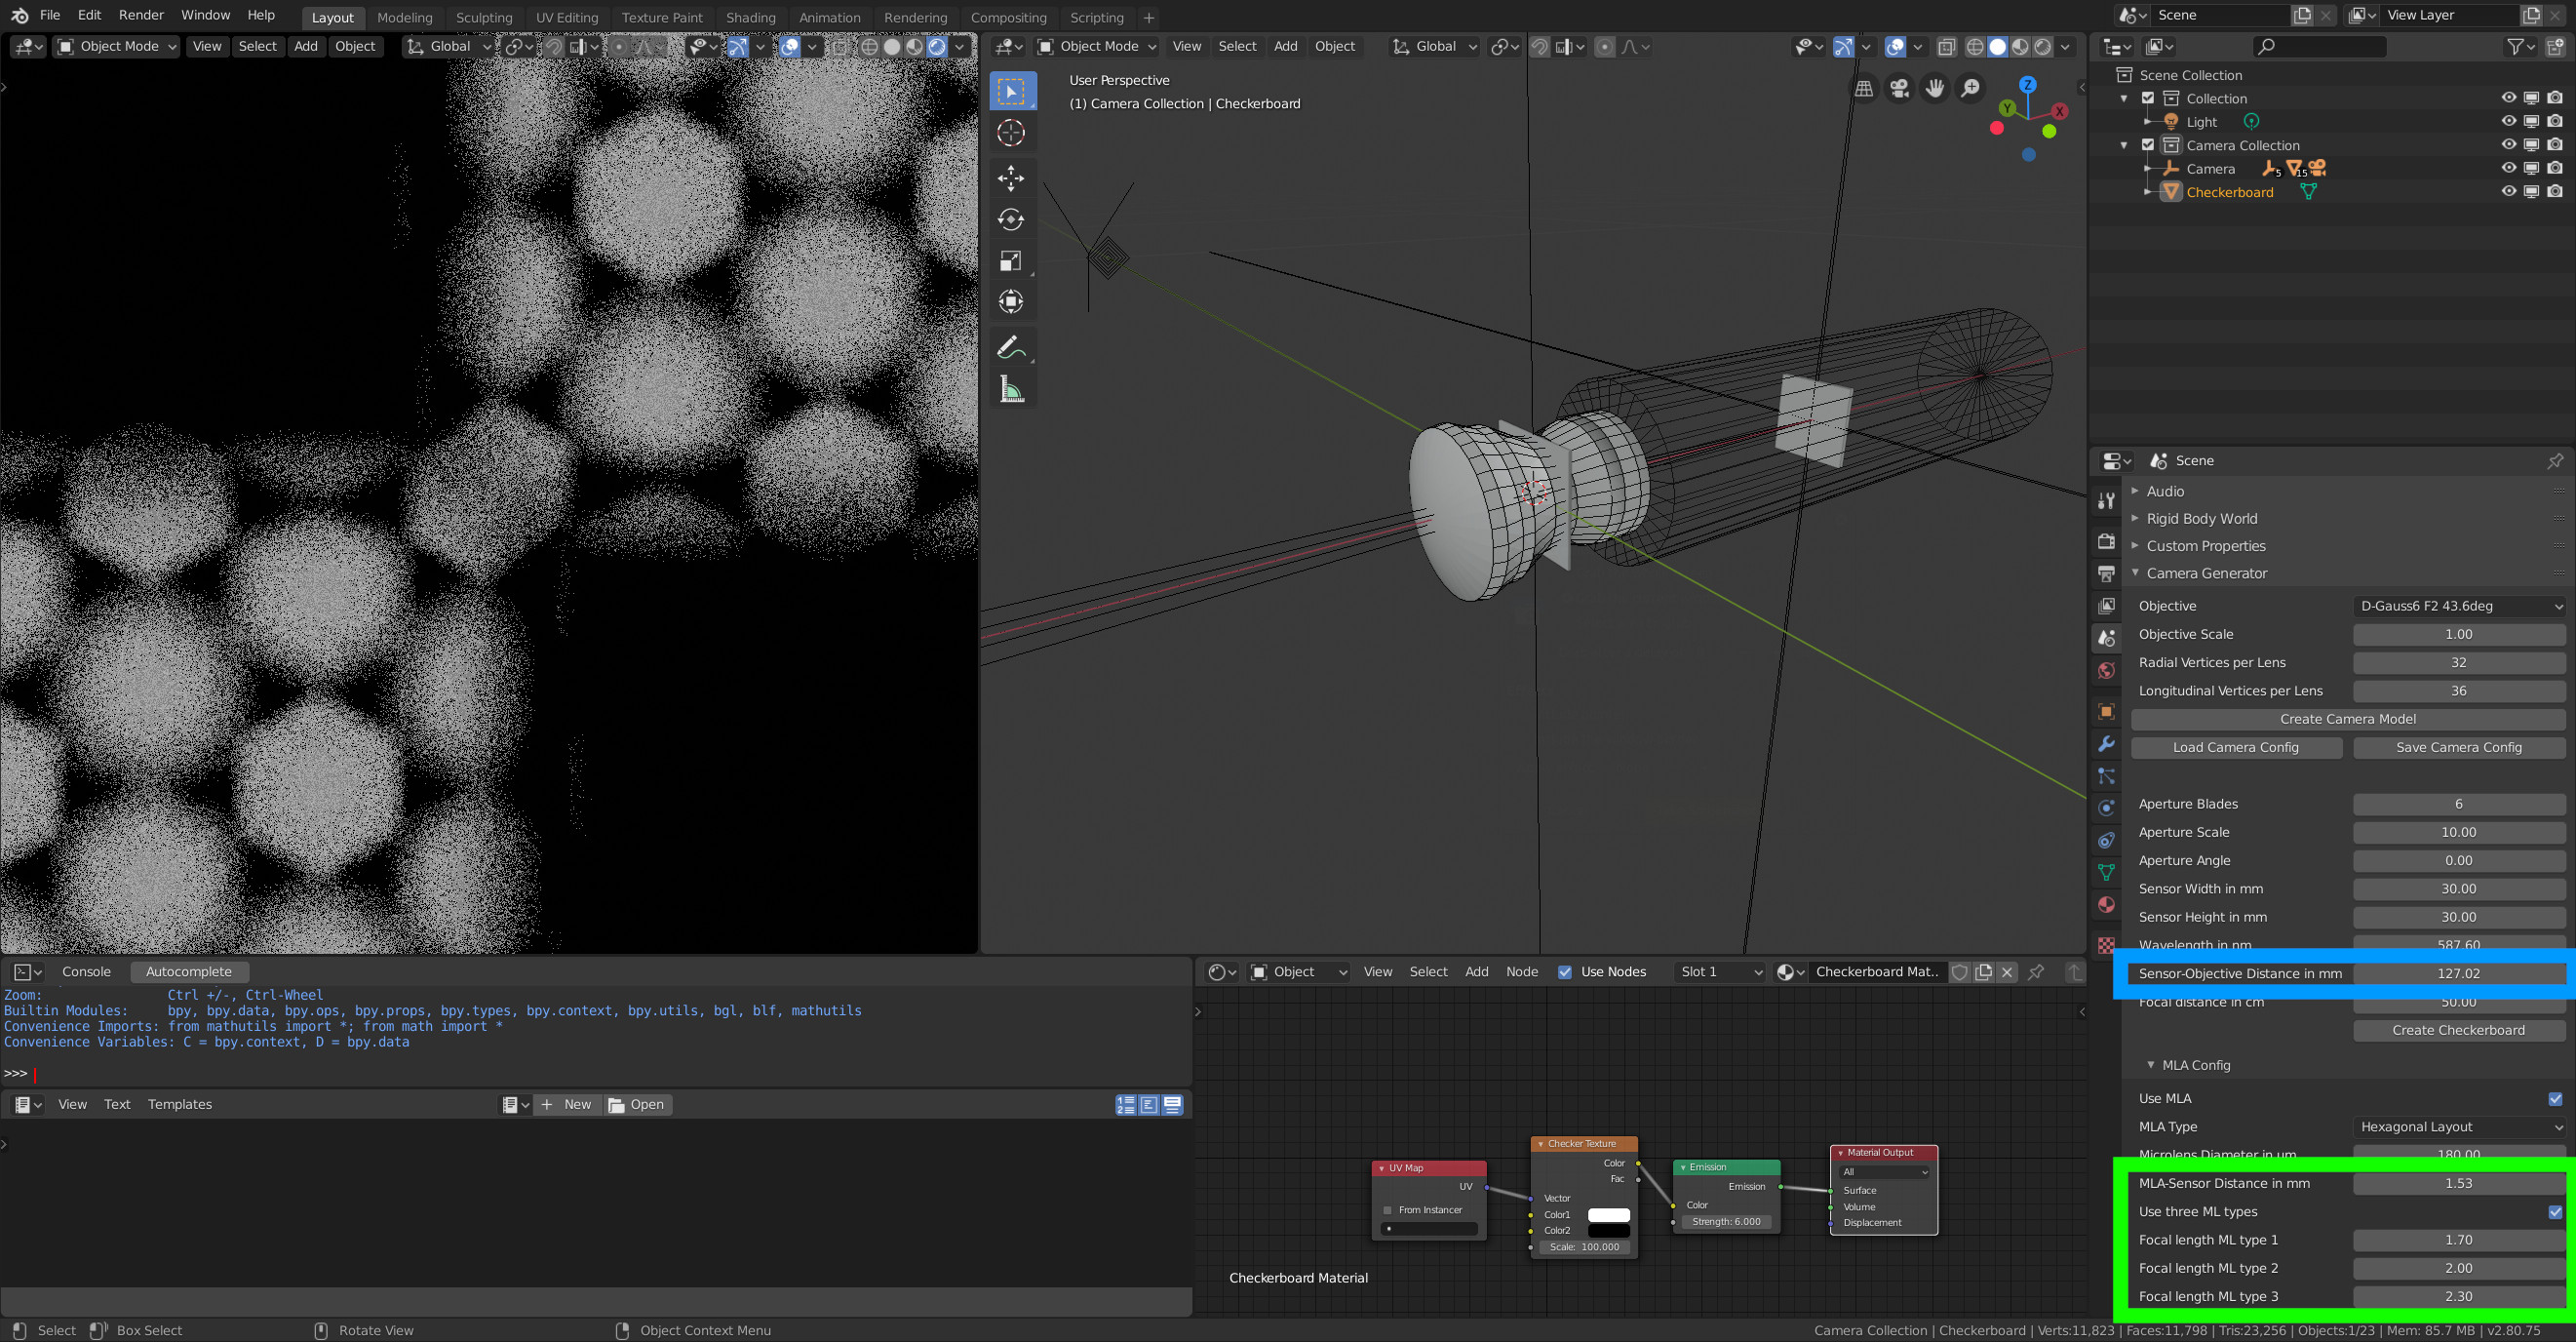Click the Save Camera Config button

[x=2459, y=747]
